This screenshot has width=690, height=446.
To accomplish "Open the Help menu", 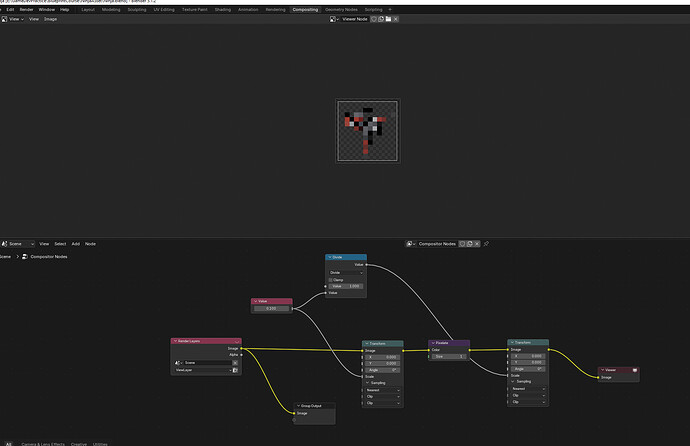I will coord(64,9).
